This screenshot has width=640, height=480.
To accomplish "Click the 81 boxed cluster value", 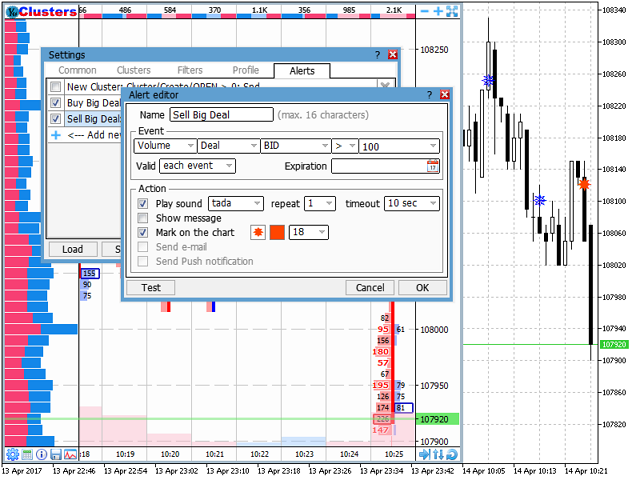I will tap(404, 408).
